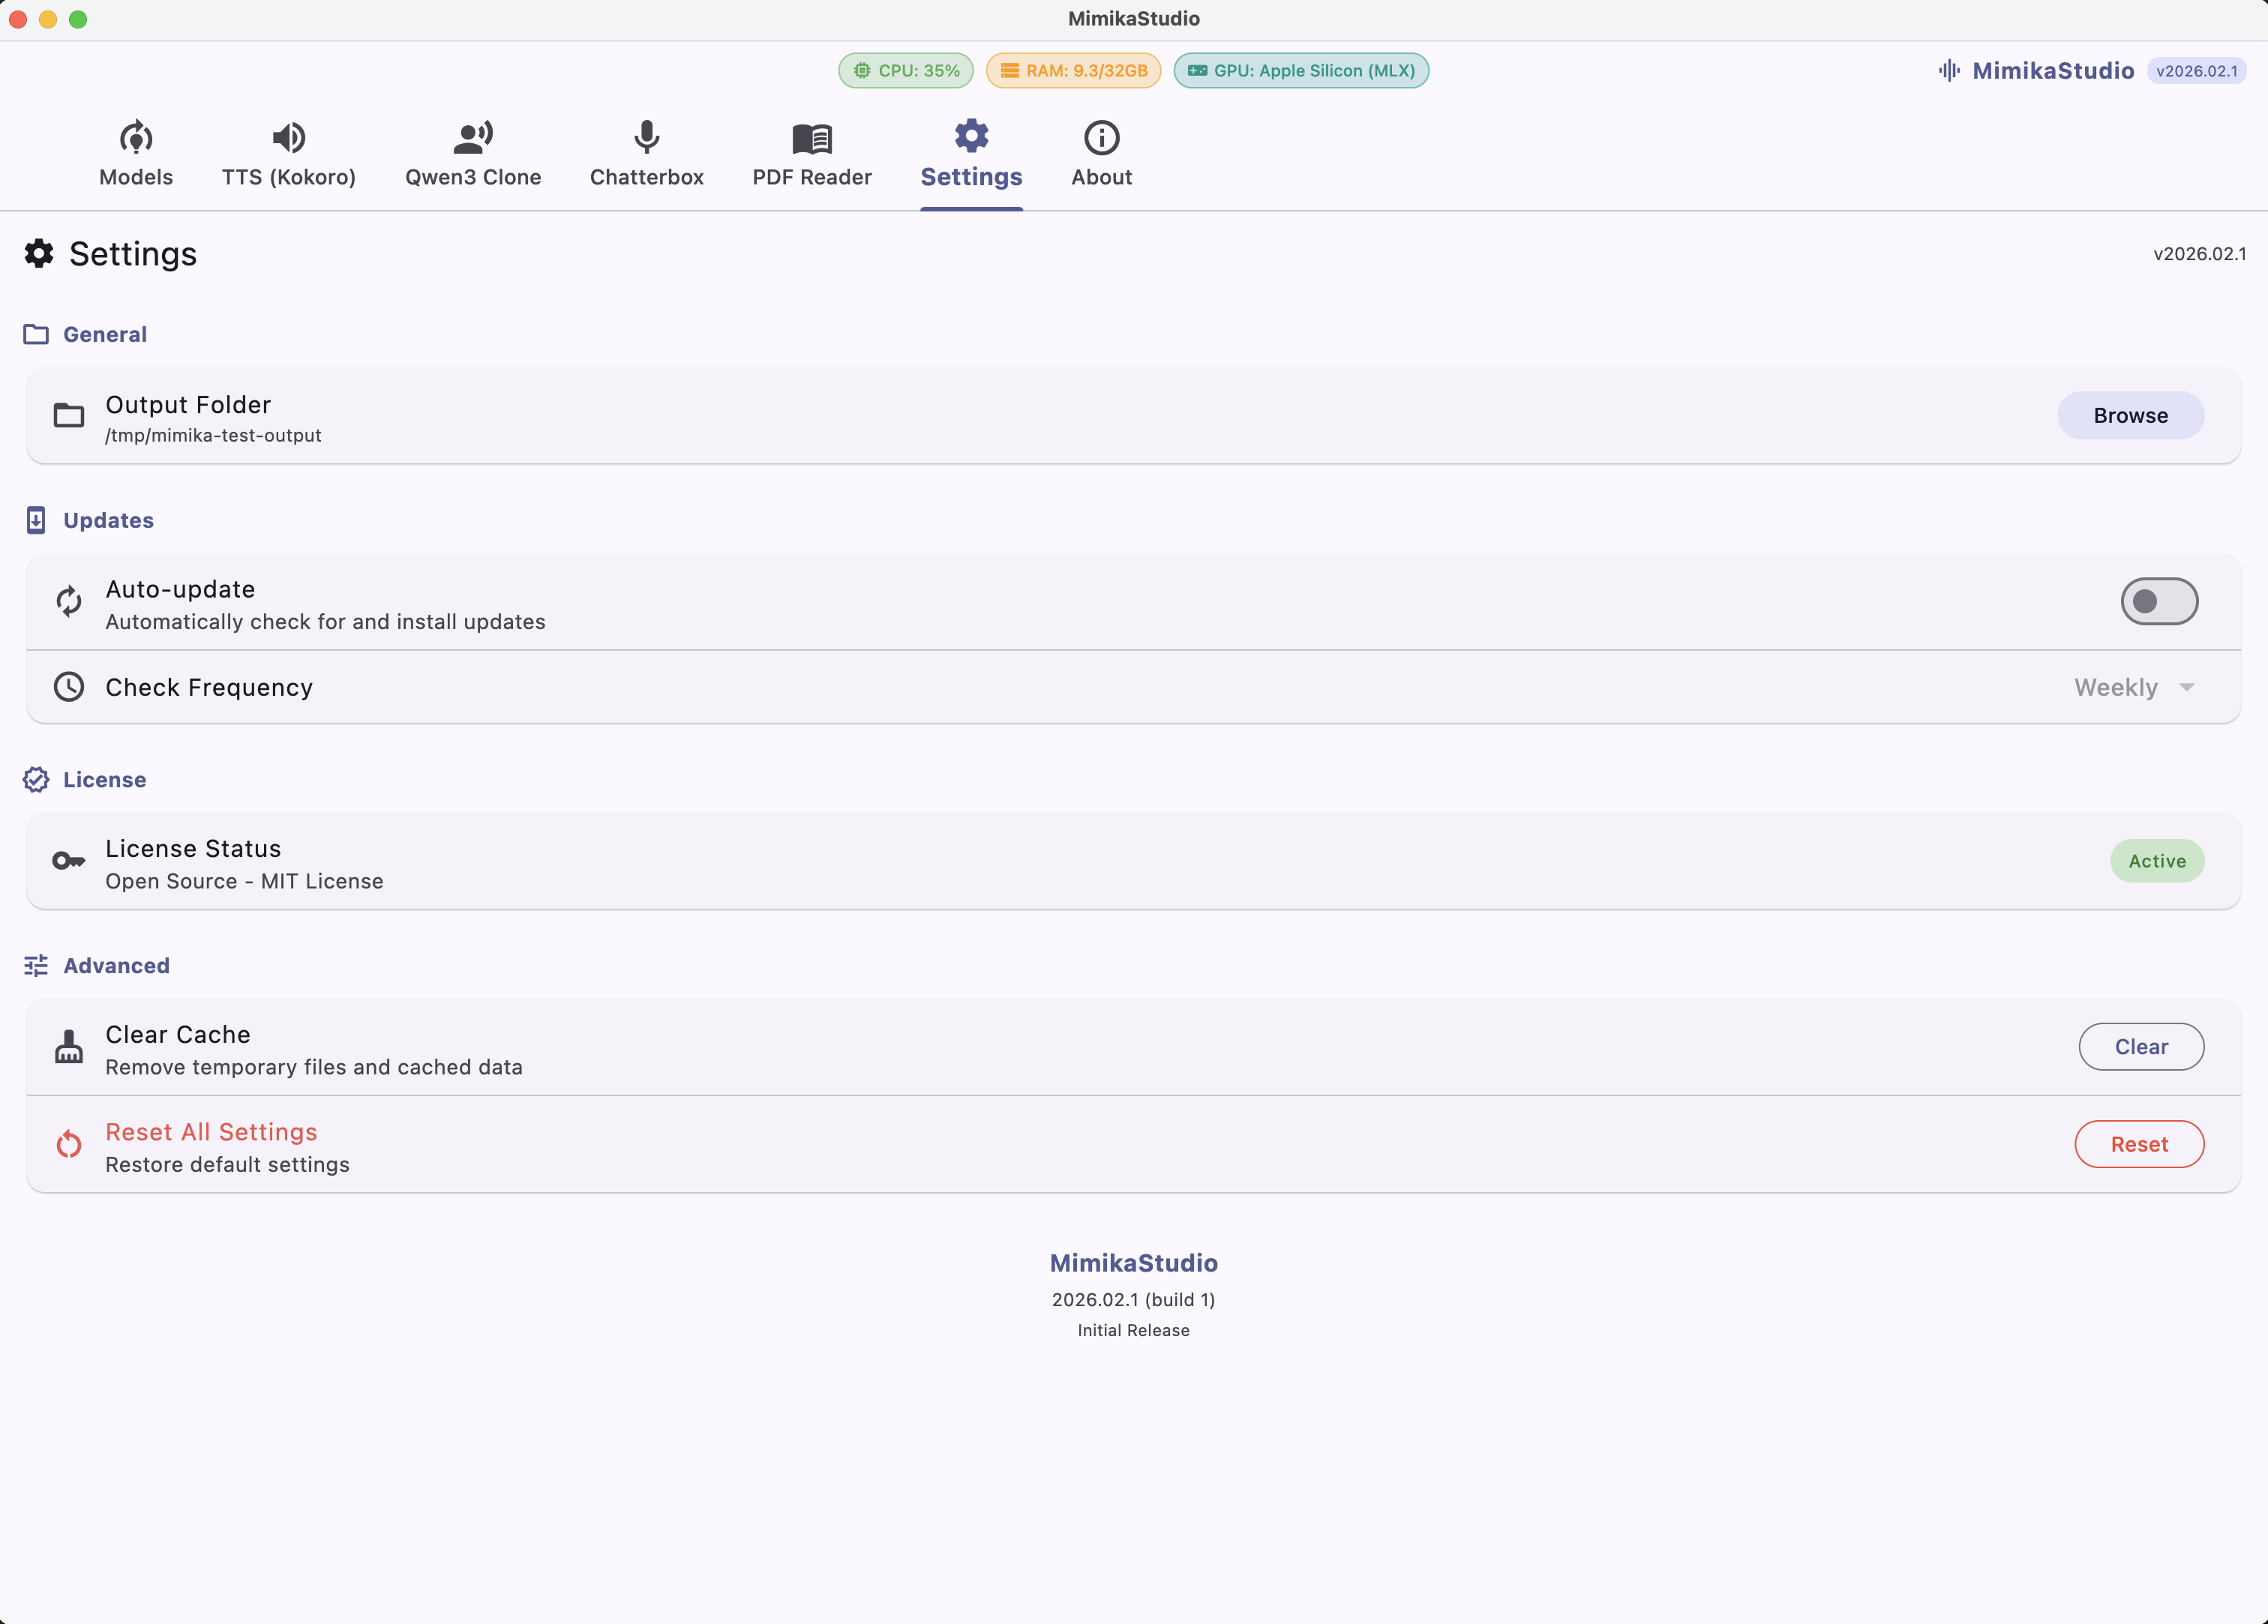Image resolution: width=2268 pixels, height=1624 pixels.
Task: Click the Check Frequency row
Action: [x=1000, y=687]
